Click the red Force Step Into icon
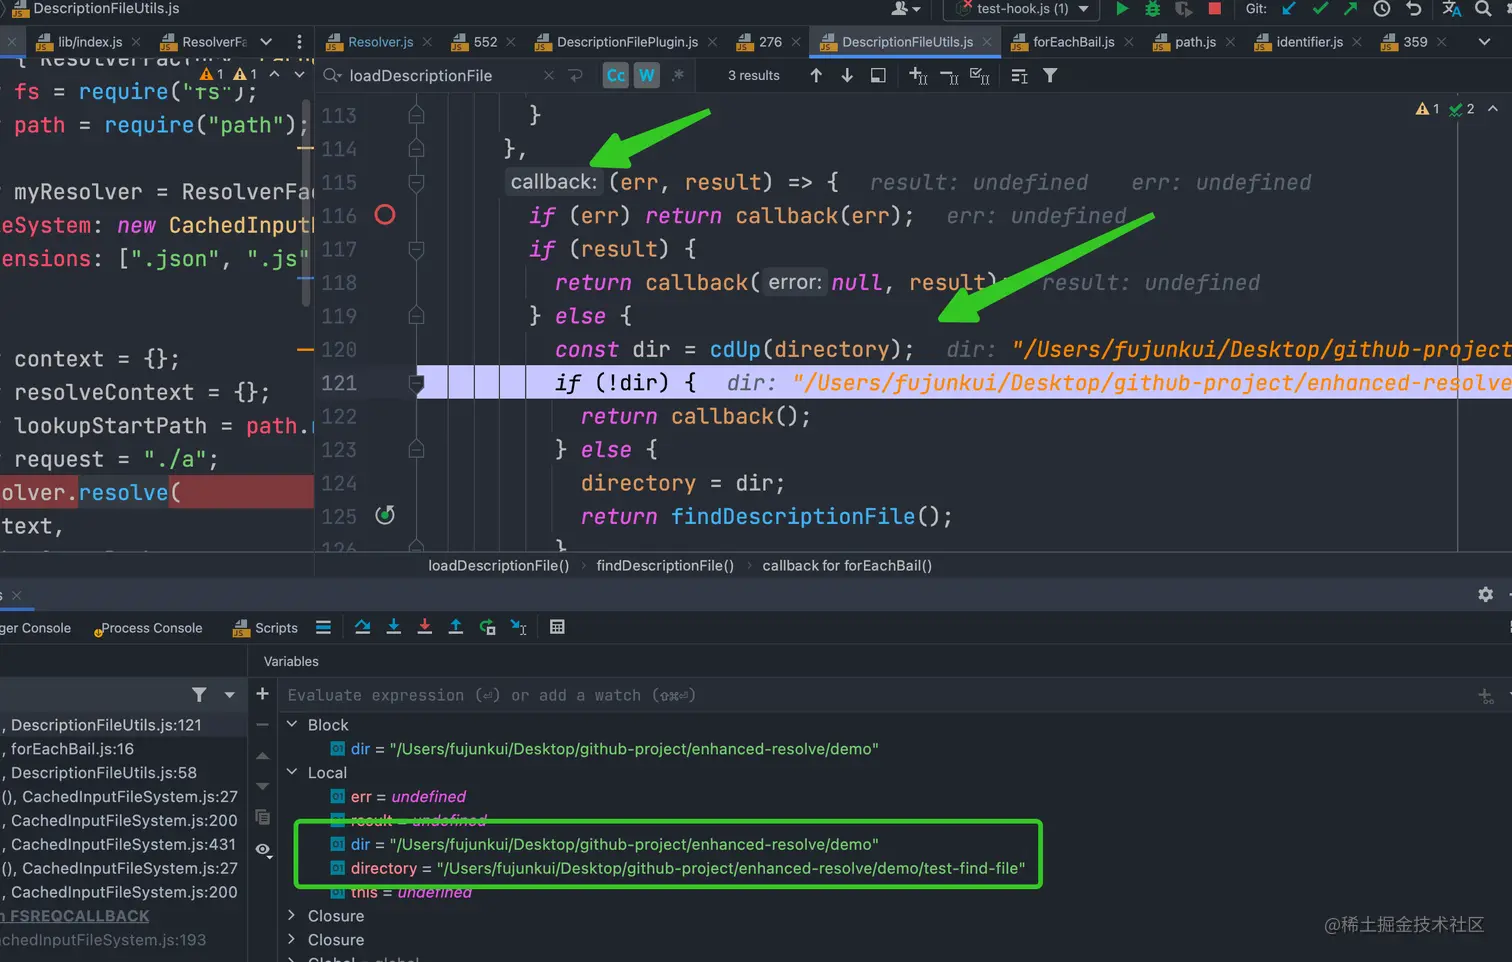Viewport: 1512px width, 962px height. click(x=425, y=627)
